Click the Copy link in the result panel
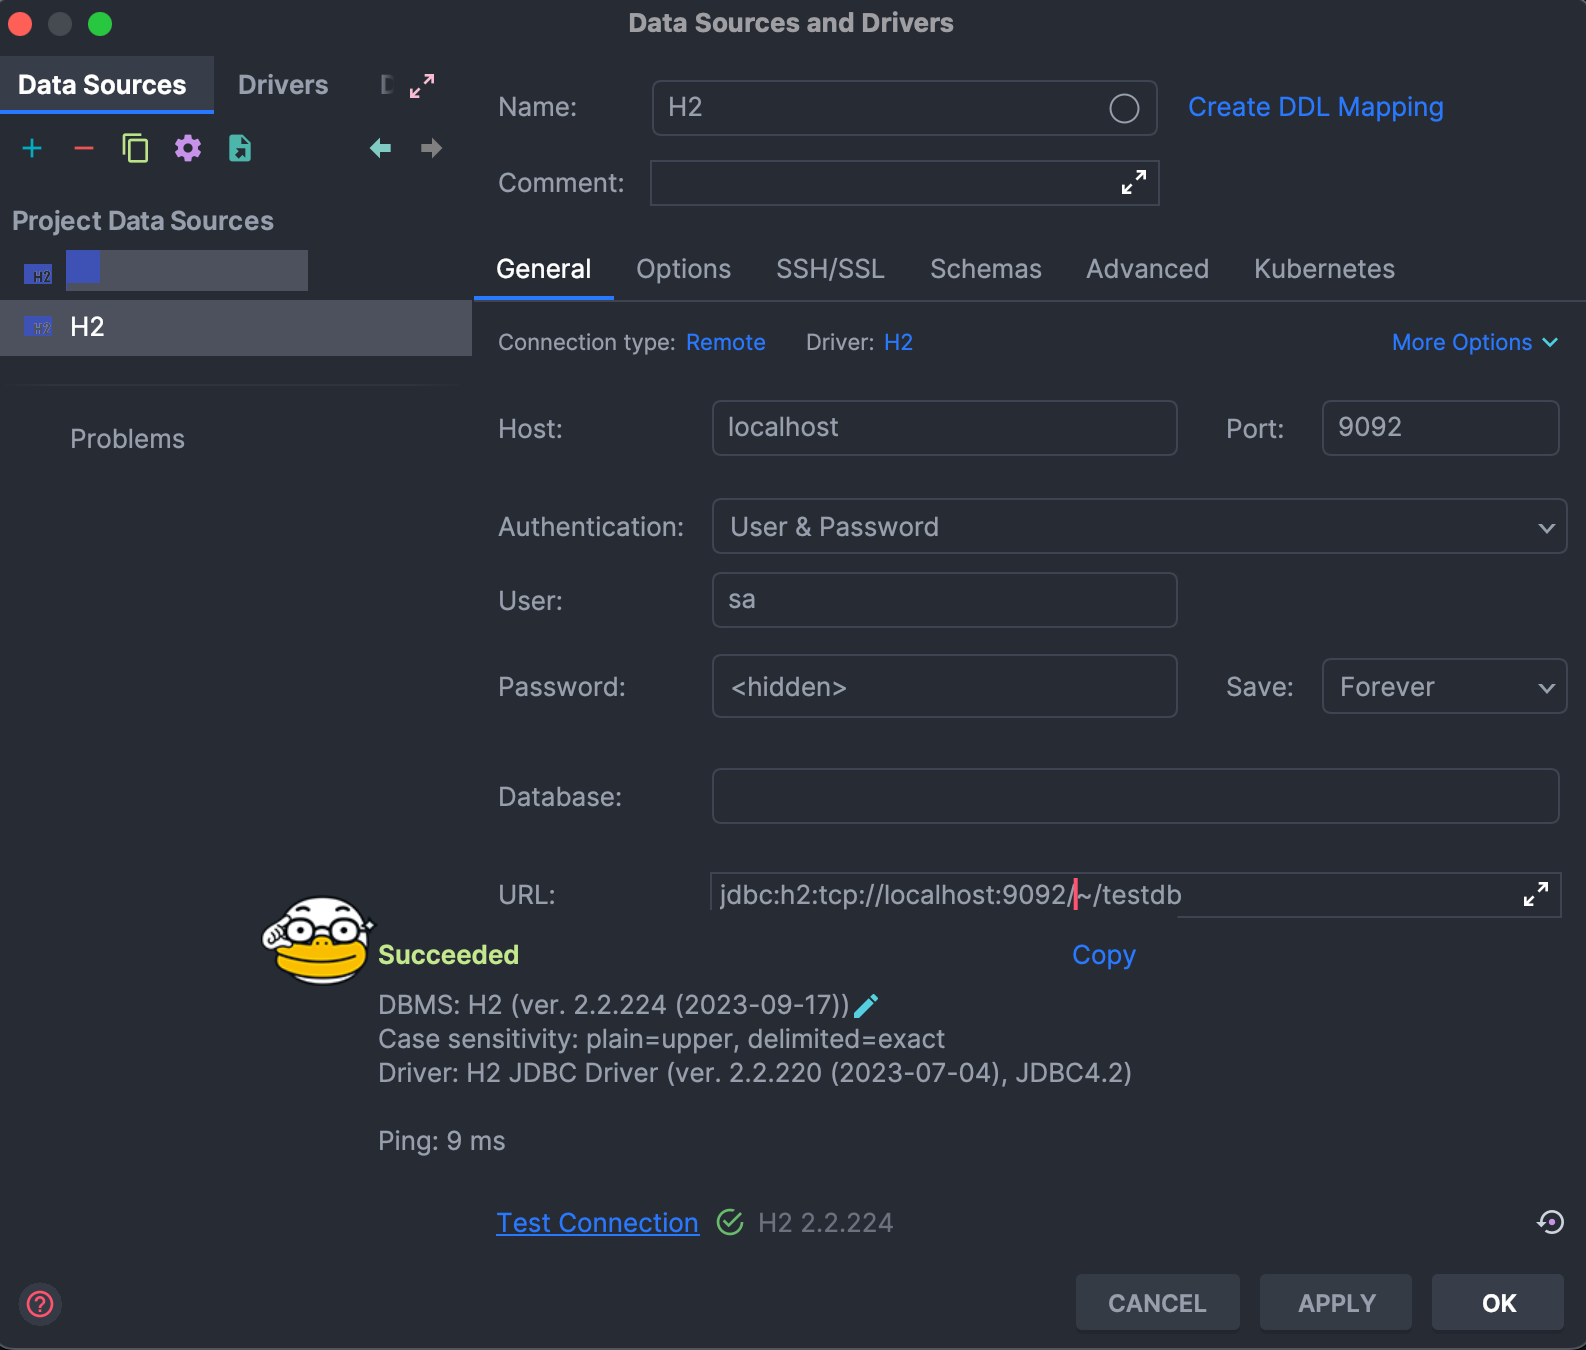 tap(1104, 955)
